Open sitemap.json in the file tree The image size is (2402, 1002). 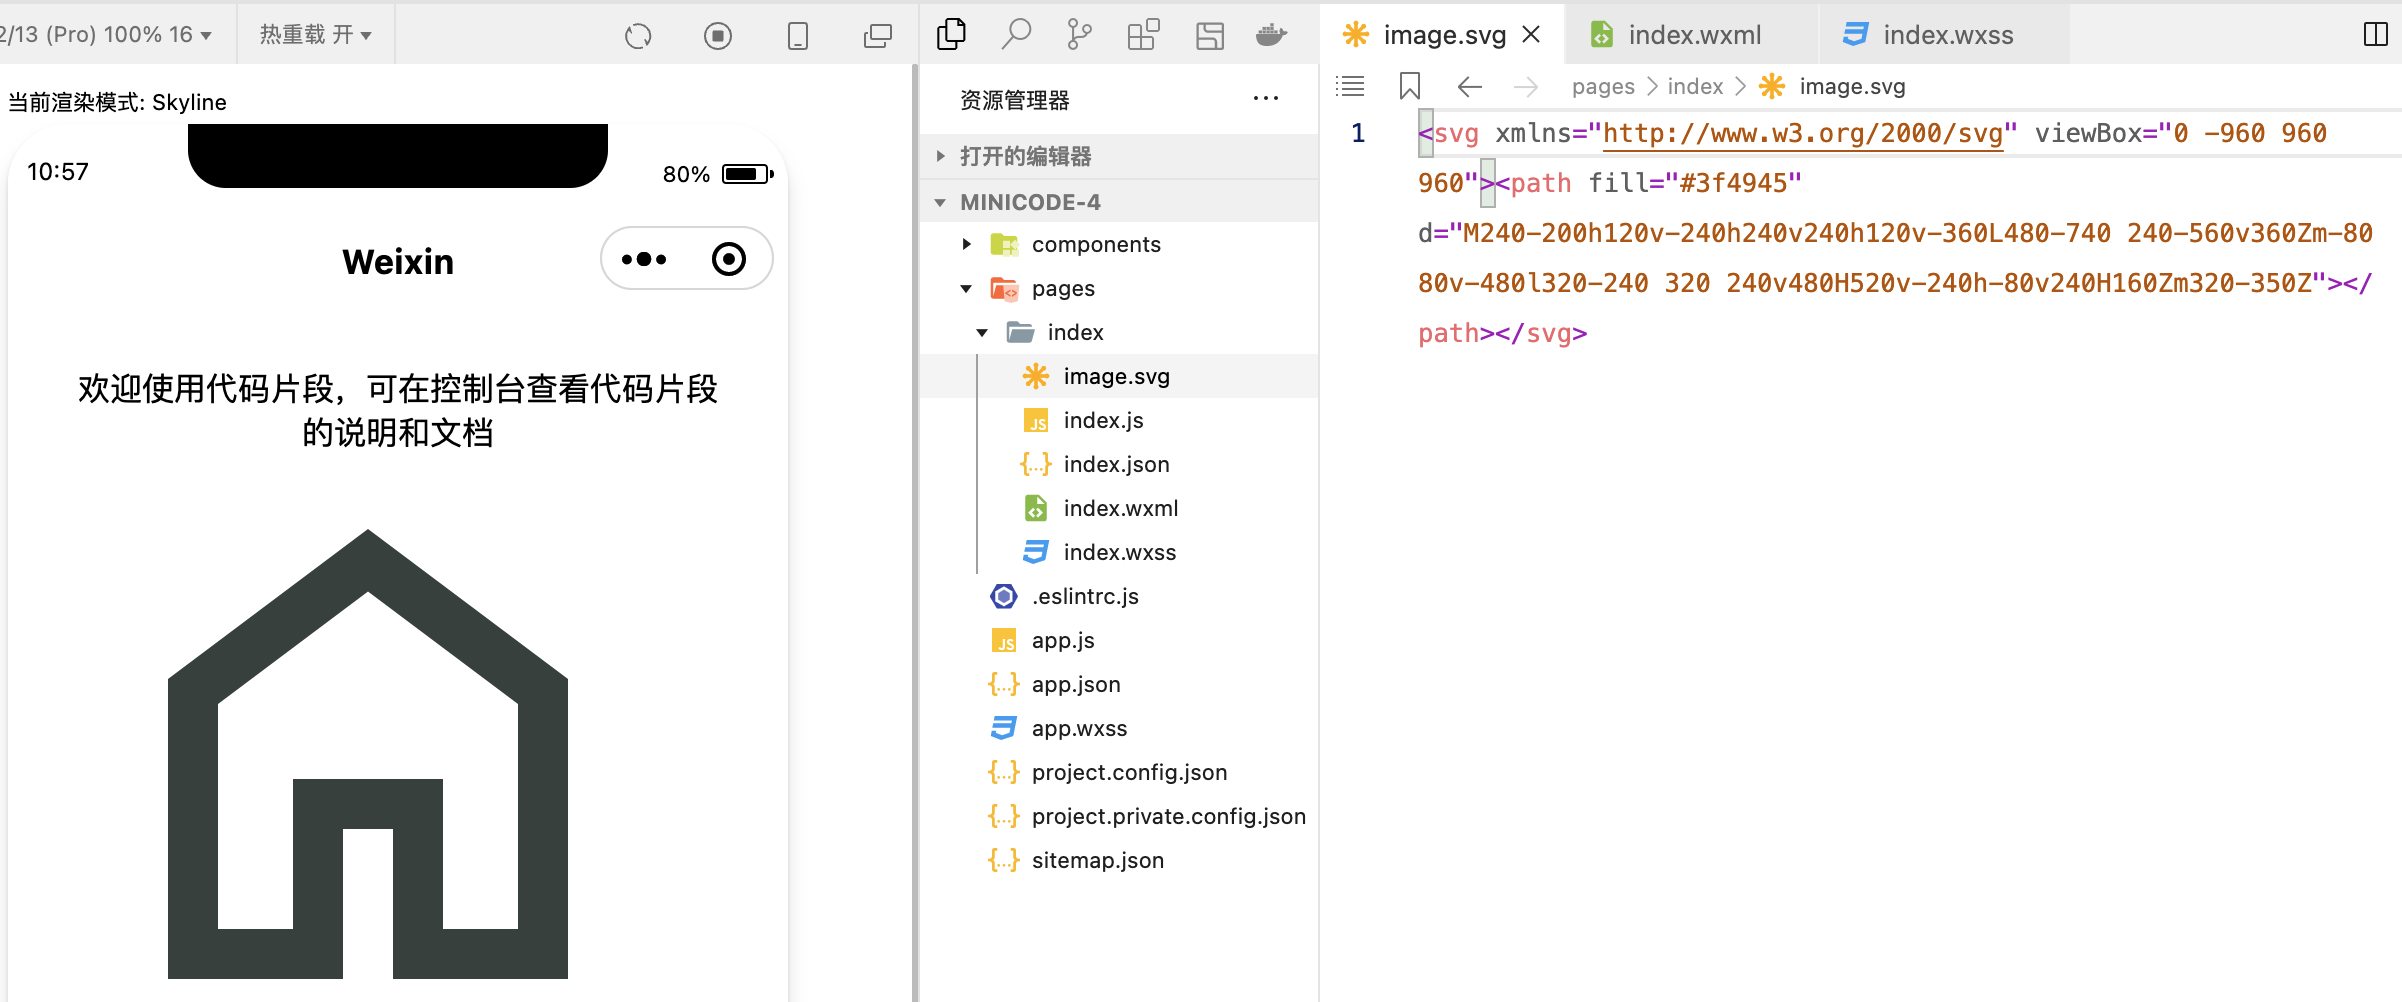[1118, 860]
